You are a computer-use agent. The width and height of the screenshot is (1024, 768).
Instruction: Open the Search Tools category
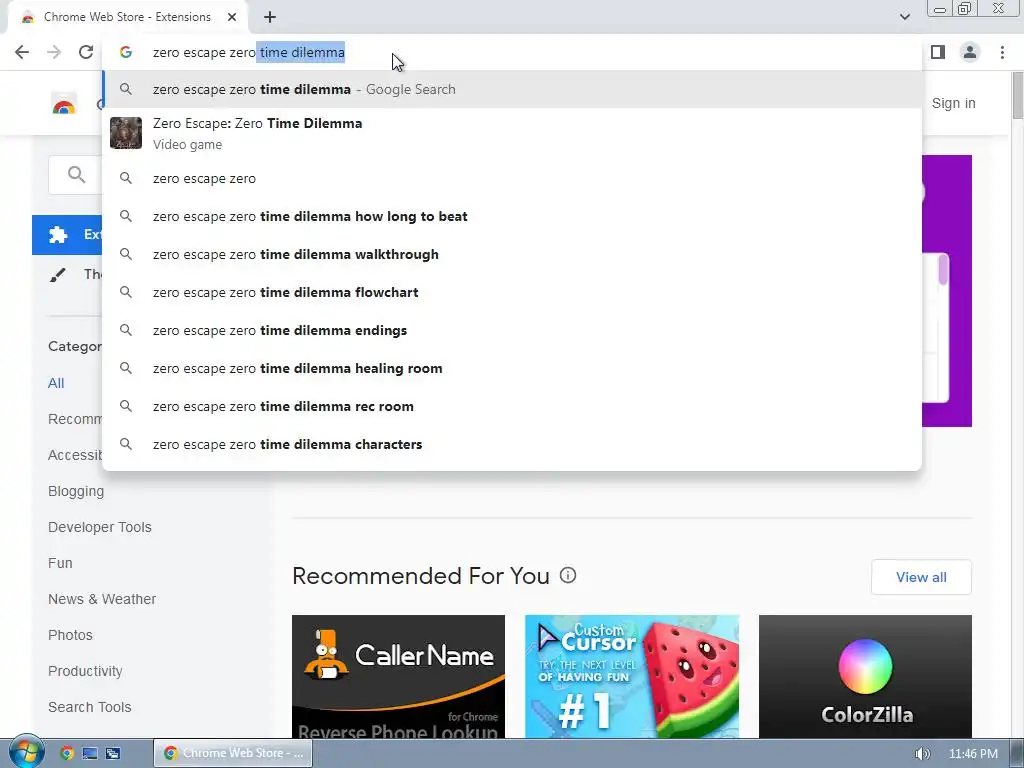[89, 707]
